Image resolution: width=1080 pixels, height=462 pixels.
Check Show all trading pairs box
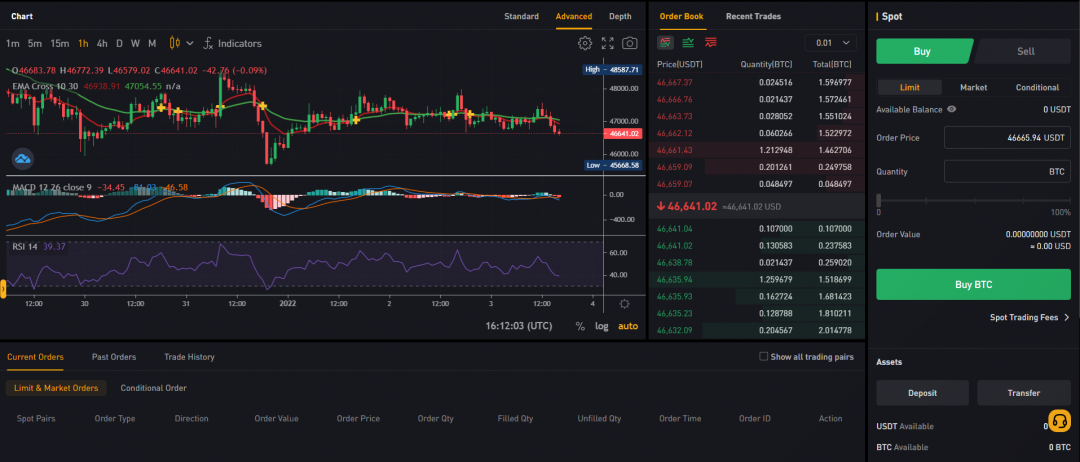764,356
